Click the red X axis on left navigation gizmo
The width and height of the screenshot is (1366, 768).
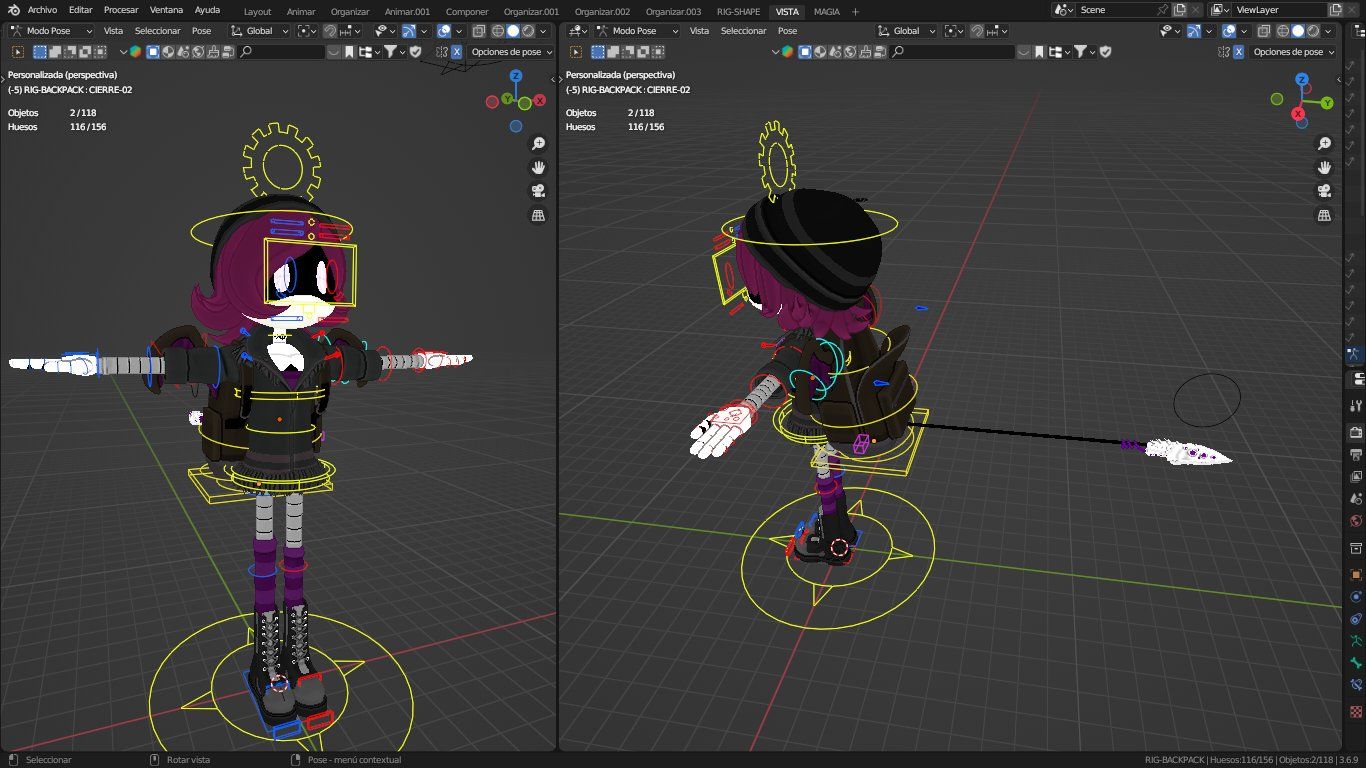coord(540,100)
